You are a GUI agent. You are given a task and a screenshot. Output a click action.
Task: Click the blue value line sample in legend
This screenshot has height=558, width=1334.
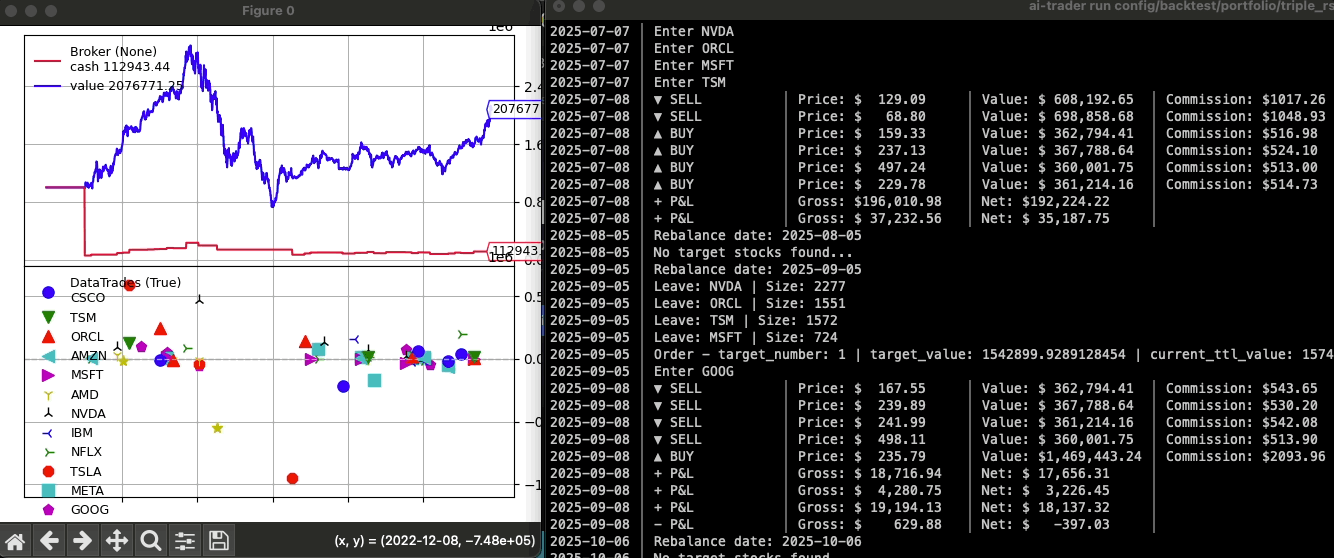[x=49, y=86]
